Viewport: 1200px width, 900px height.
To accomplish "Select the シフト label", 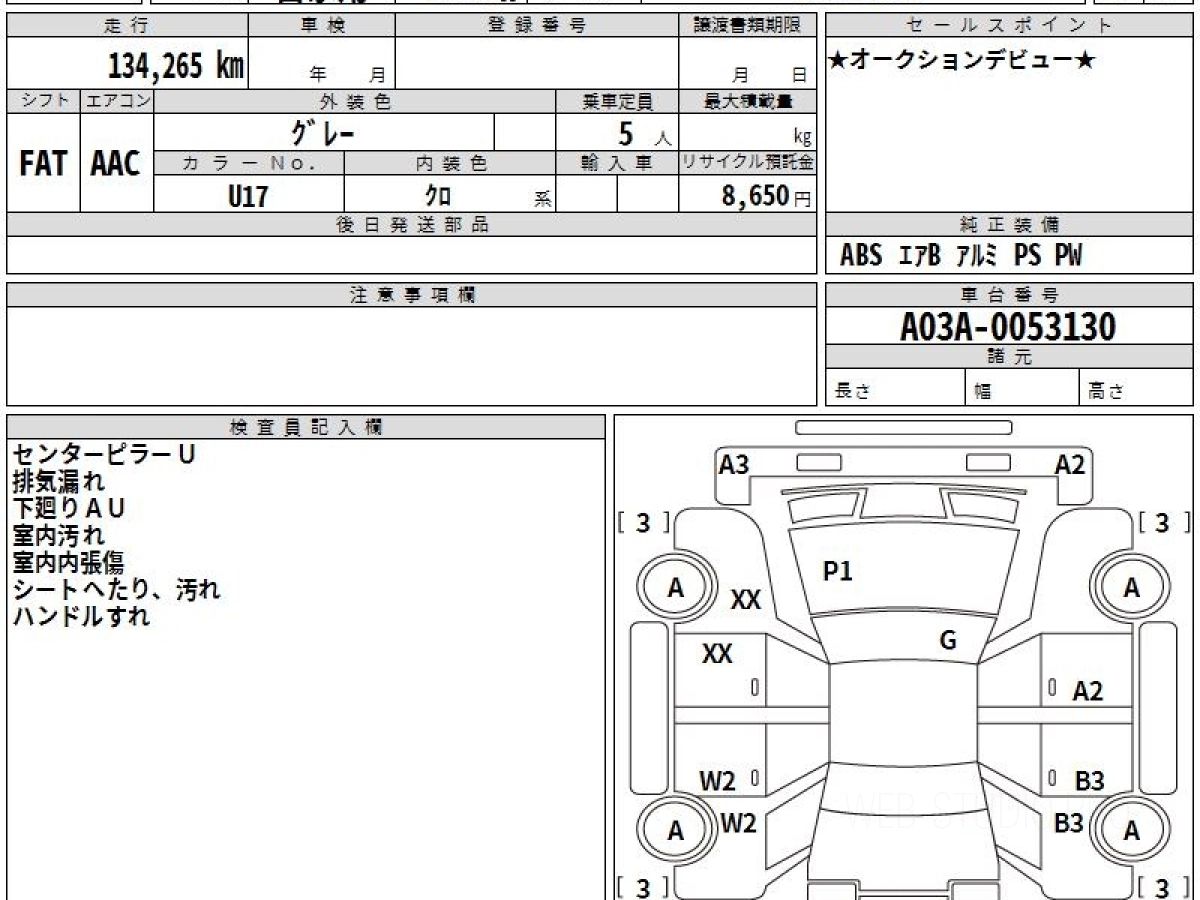I will pyautogui.click(x=44, y=101).
